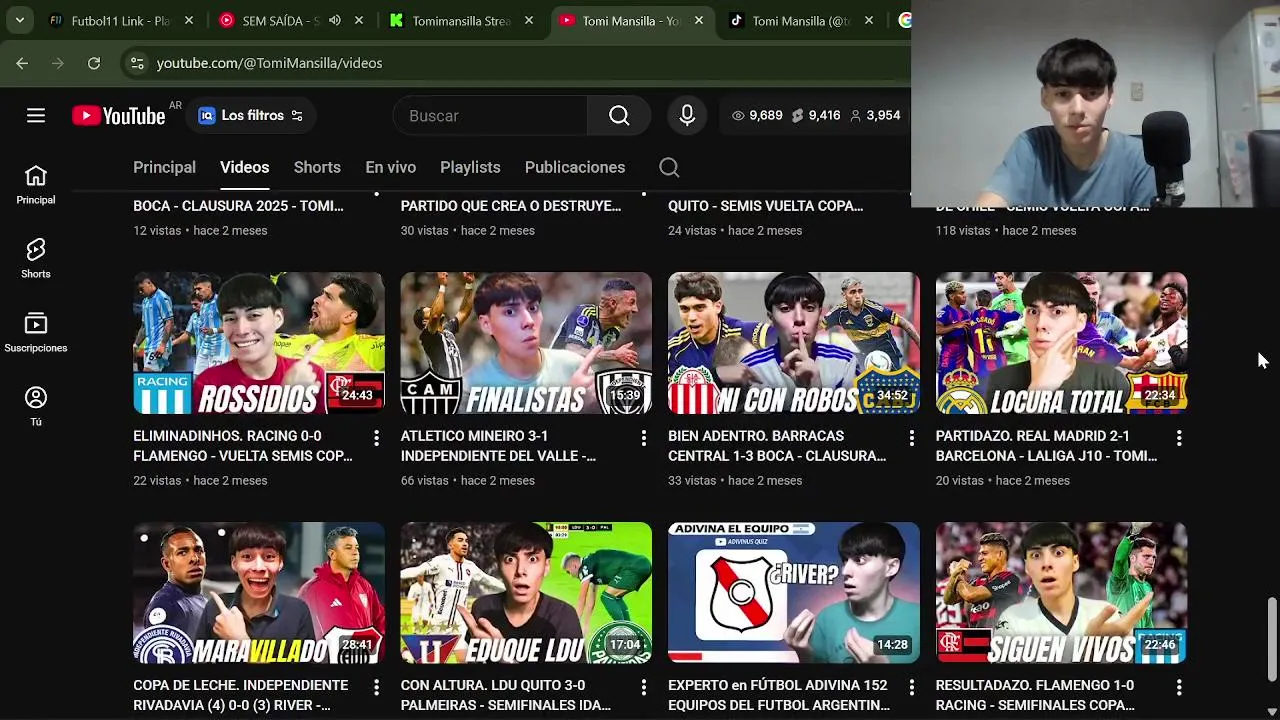
Task: Open the Los filtros extension button
Action: 252,116
